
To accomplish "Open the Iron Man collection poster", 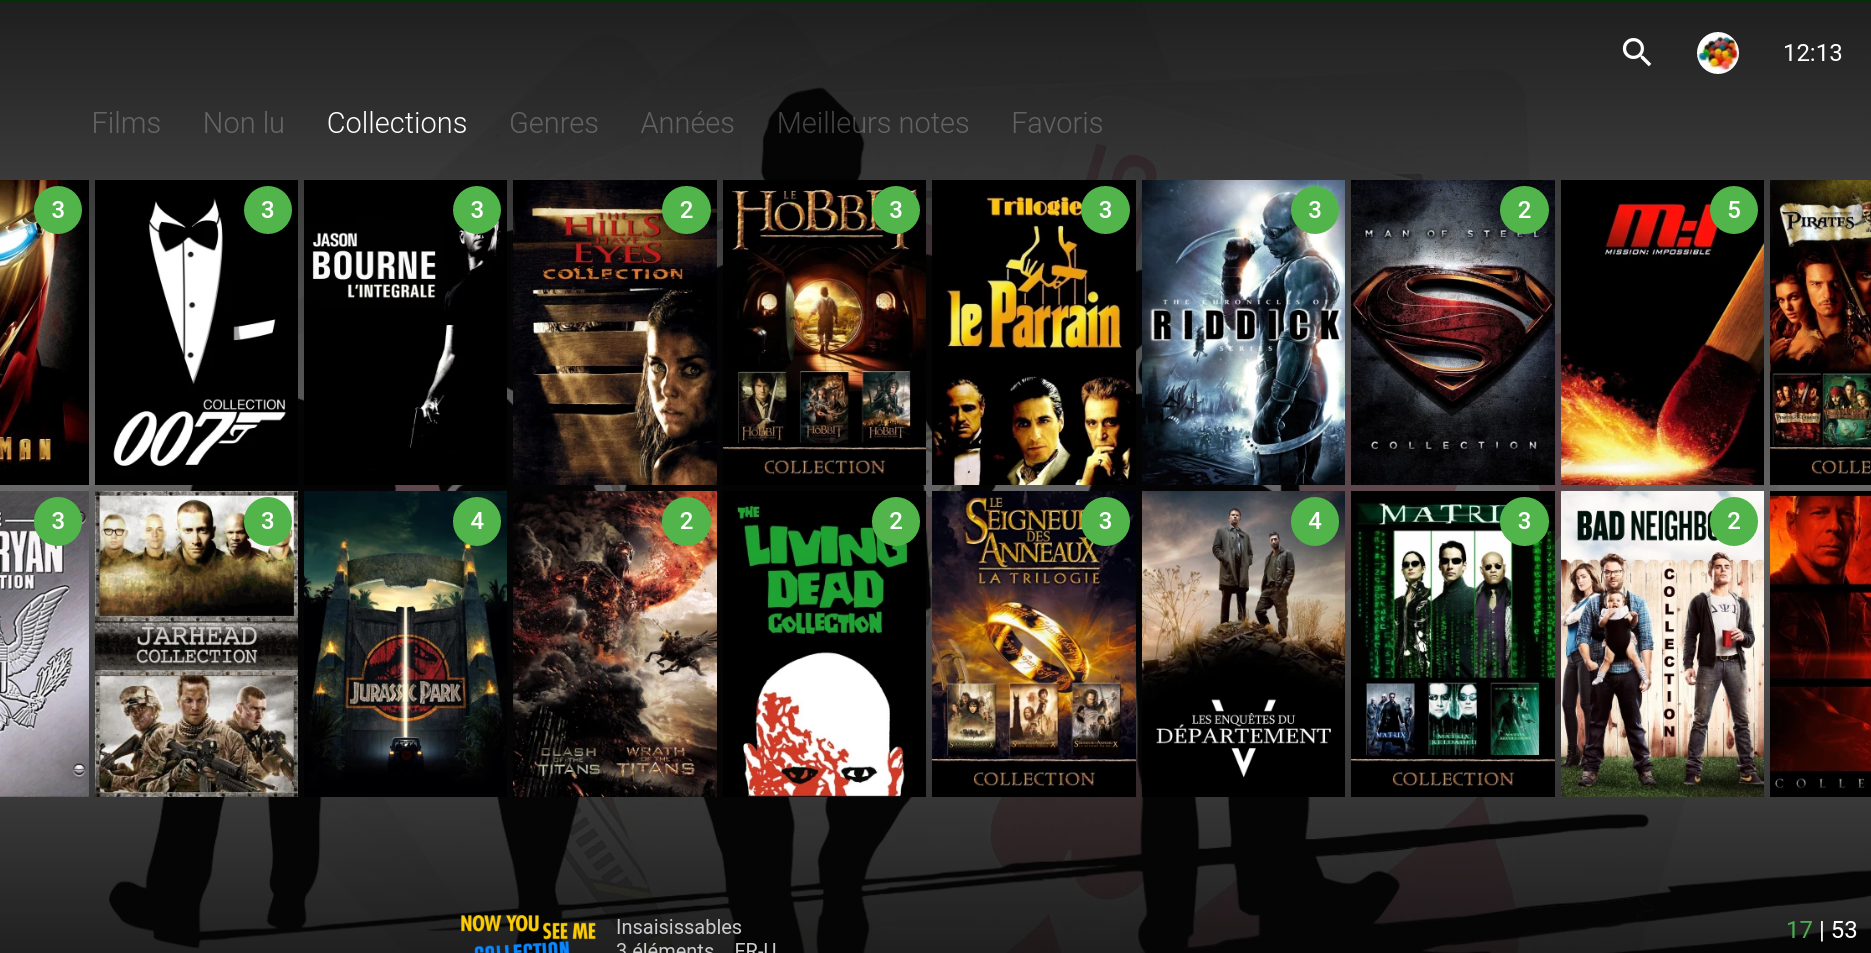I will pos(44,333).
